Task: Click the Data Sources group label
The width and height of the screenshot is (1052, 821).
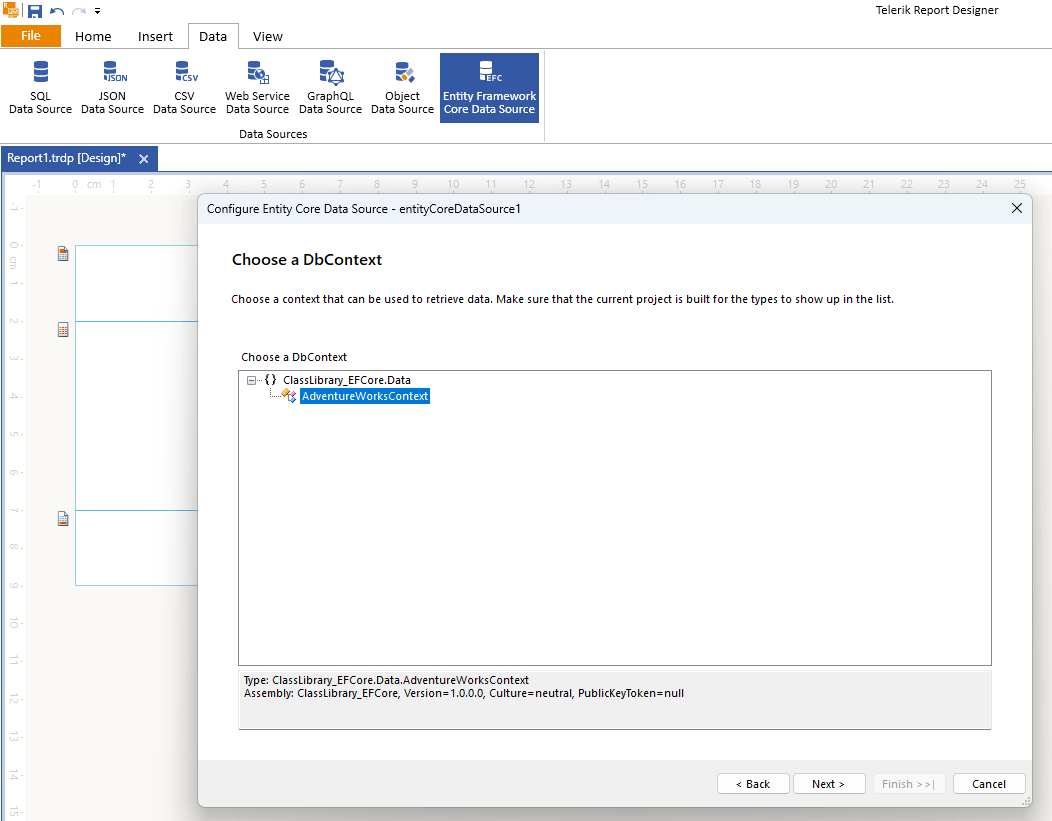Action: (x=273, y=134)
